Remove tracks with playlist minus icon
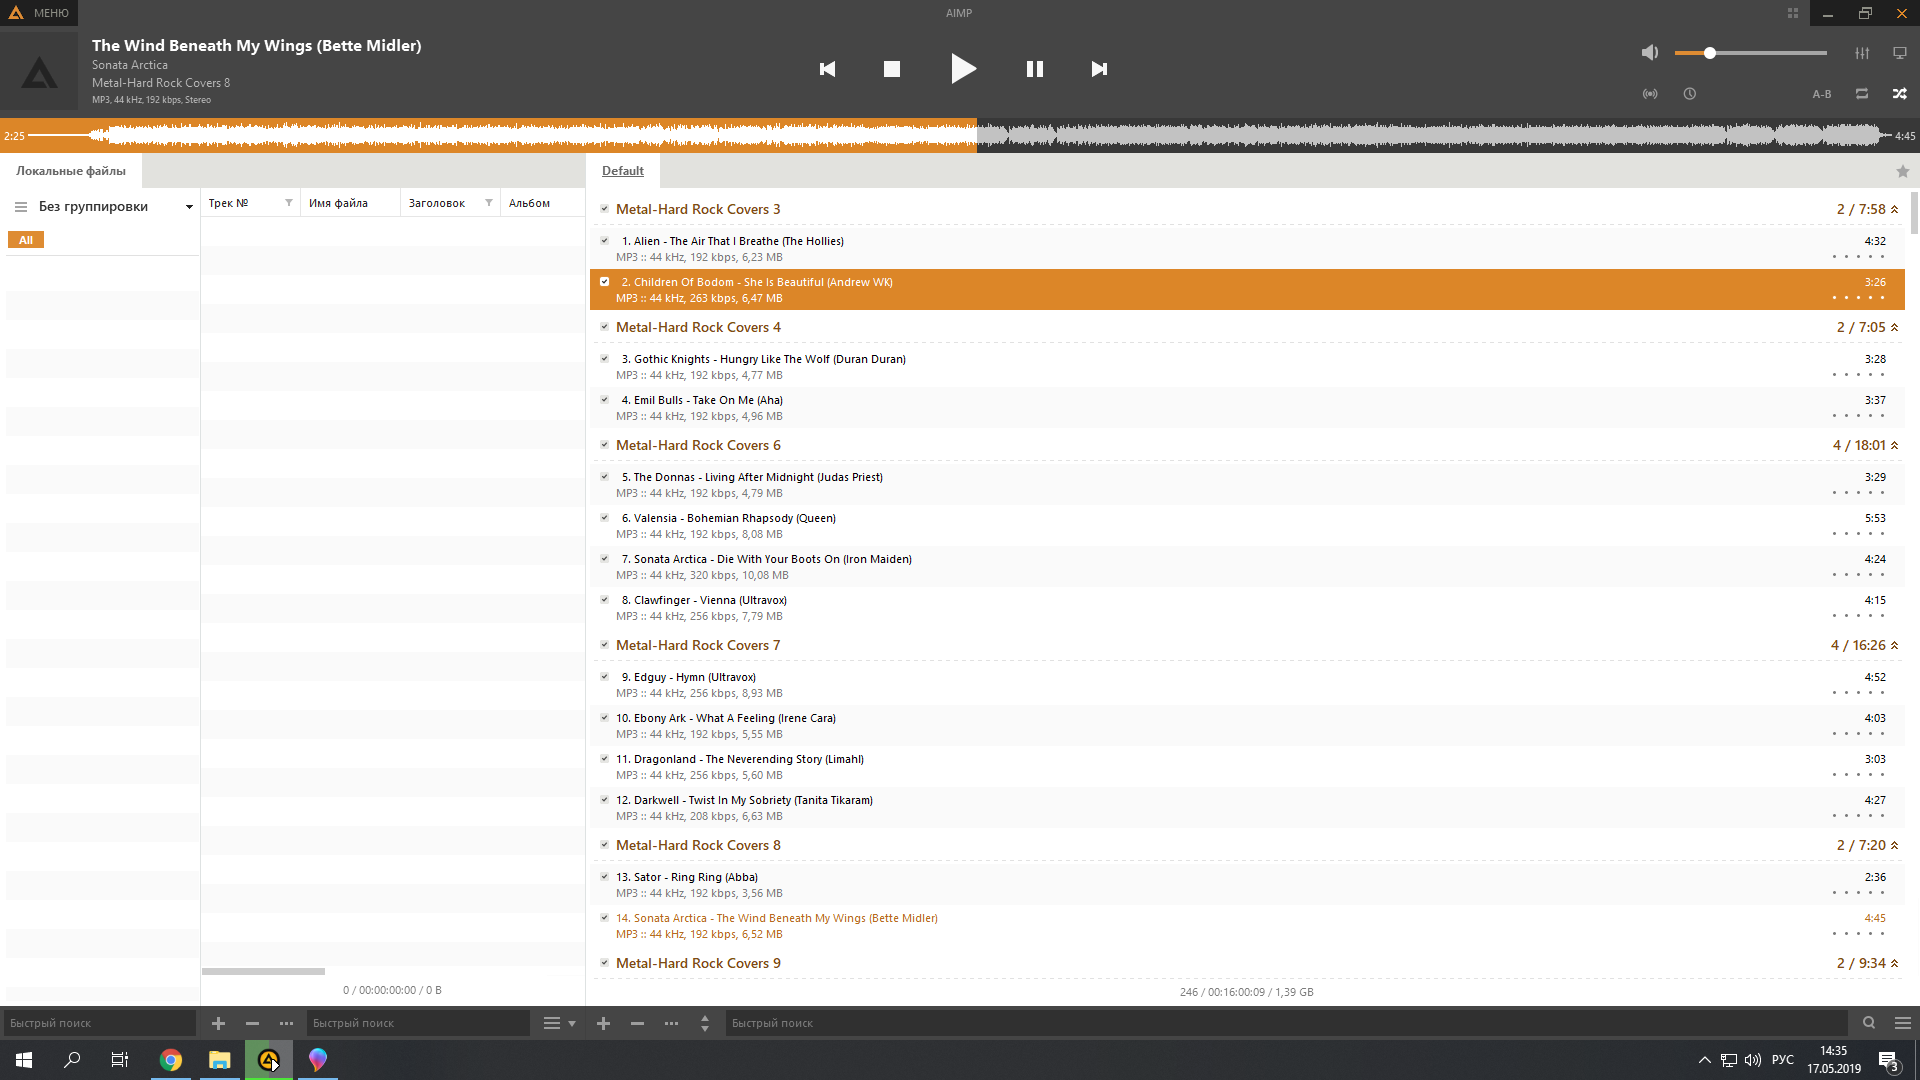The image size is (1920, 1080). (637, 1023)
